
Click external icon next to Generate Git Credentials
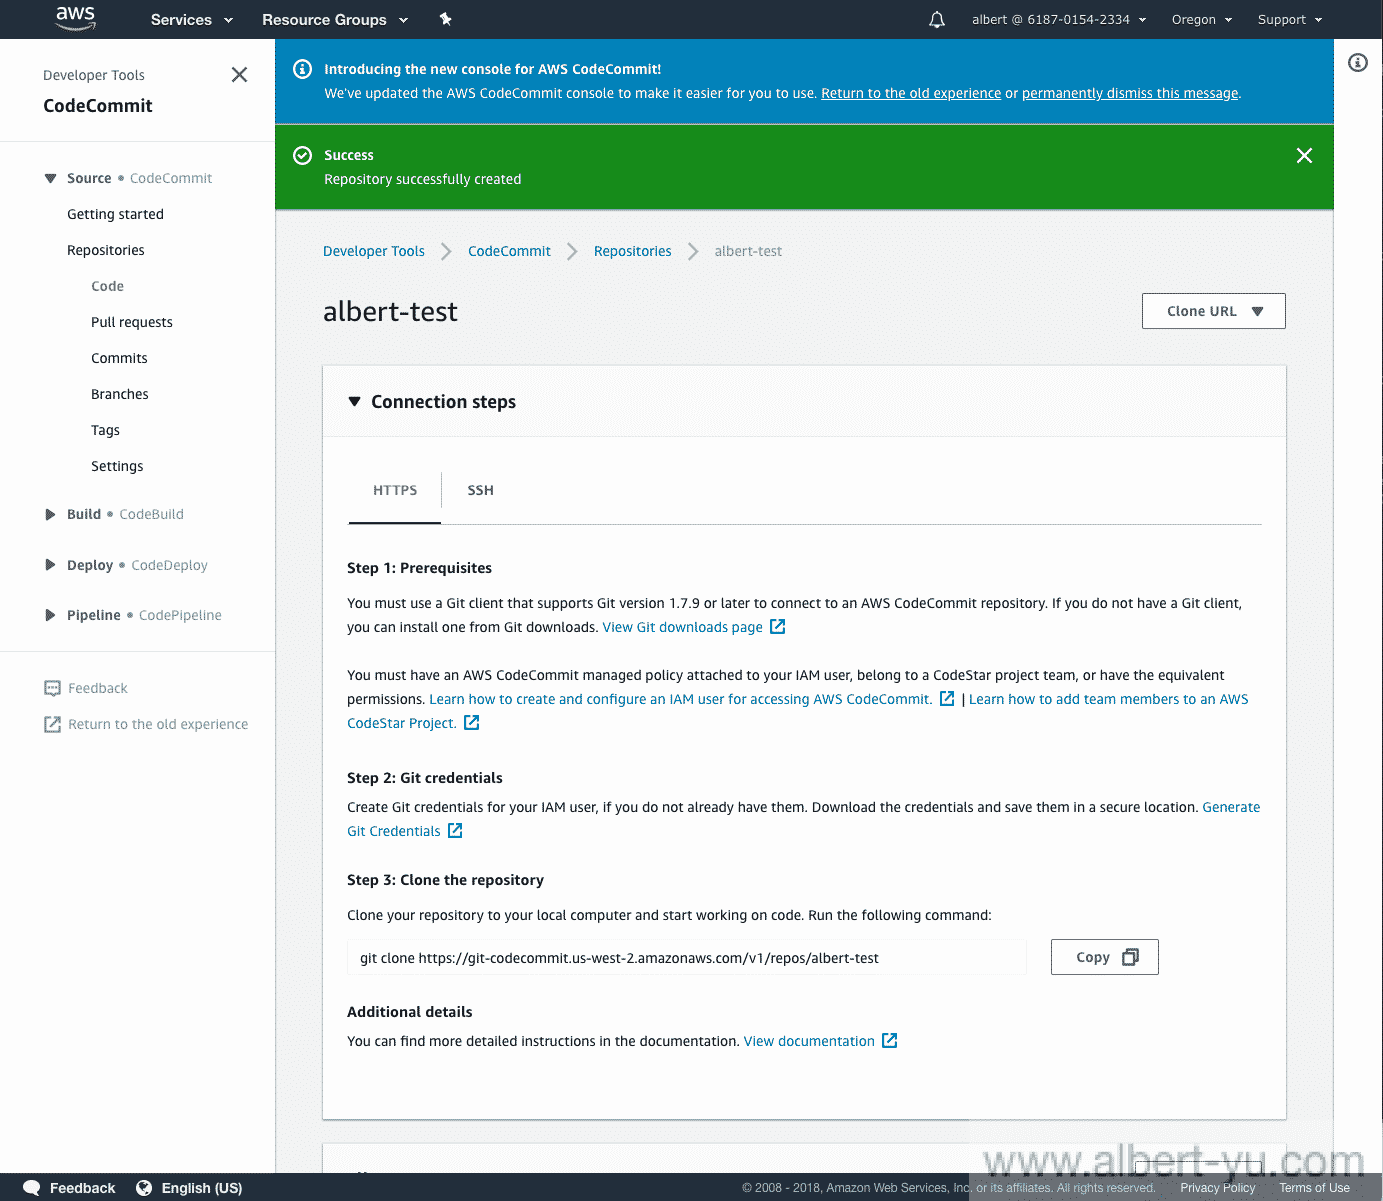click(x=455, y=831)
